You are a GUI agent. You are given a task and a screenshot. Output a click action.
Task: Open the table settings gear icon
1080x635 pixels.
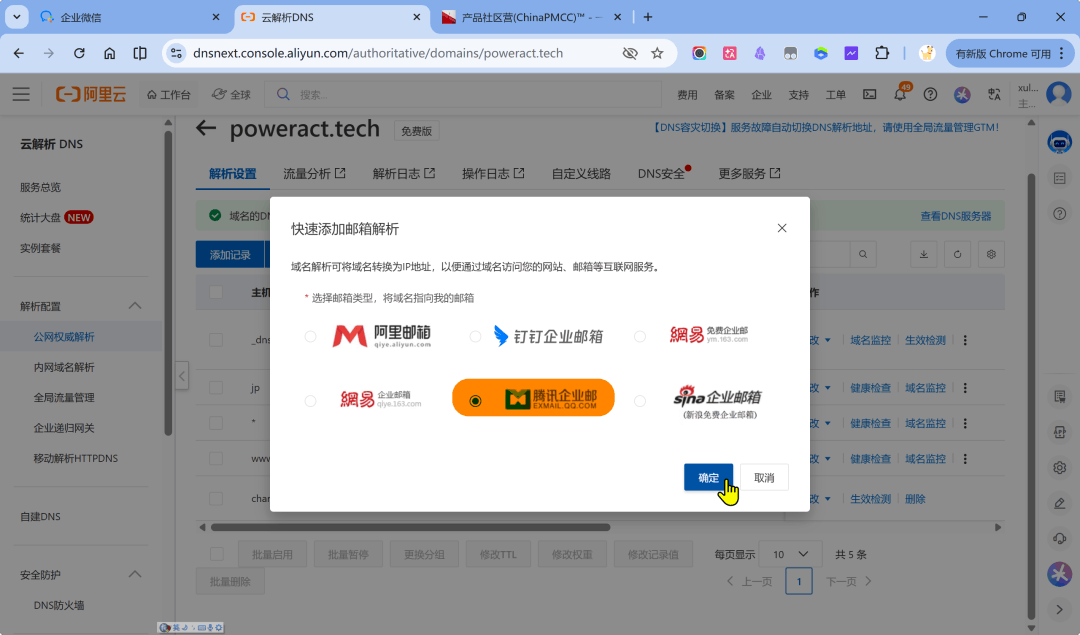(x=991, y=254)
